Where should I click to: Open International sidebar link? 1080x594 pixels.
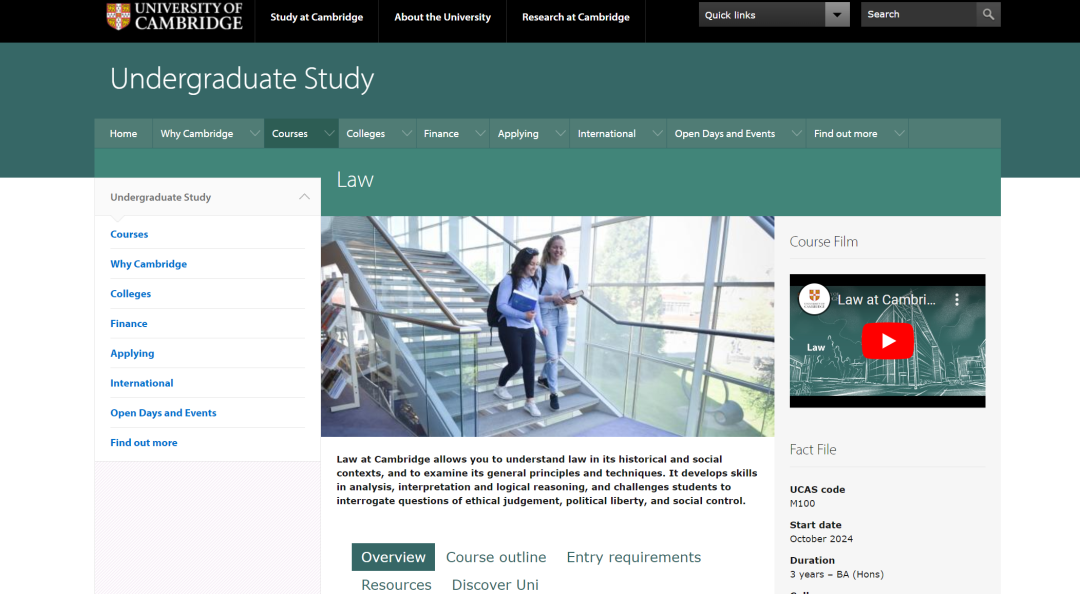142,383
